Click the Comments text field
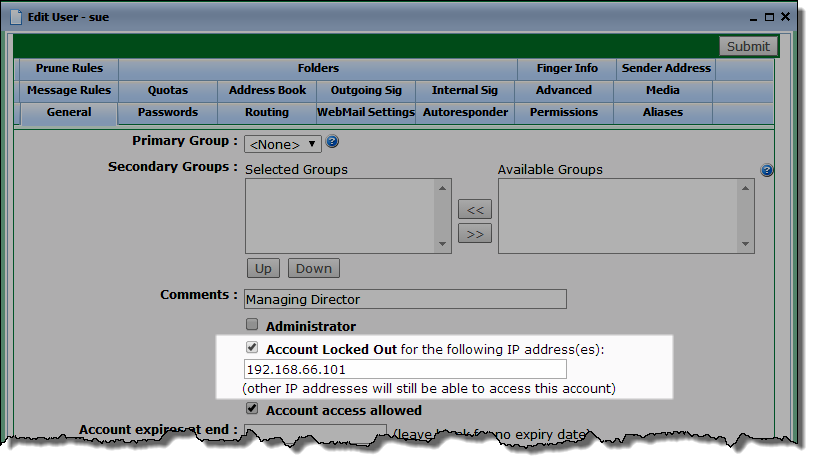 click(405, 299)
